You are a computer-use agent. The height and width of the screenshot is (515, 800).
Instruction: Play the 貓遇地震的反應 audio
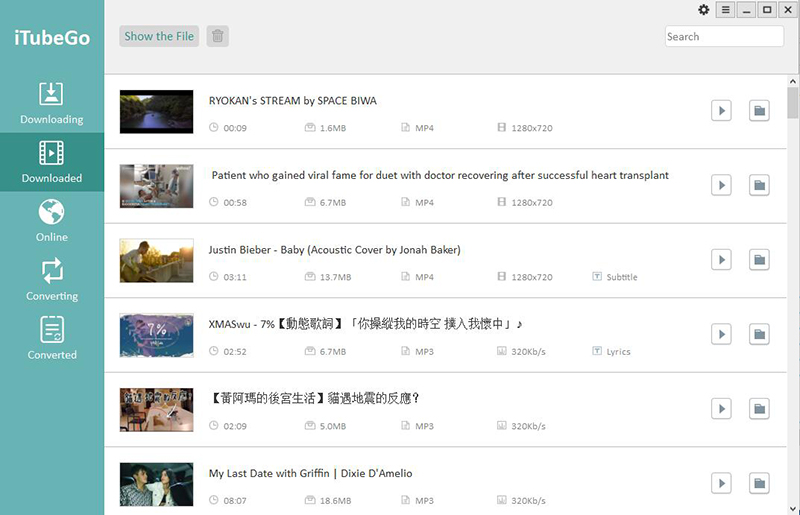tap(721, 409)
